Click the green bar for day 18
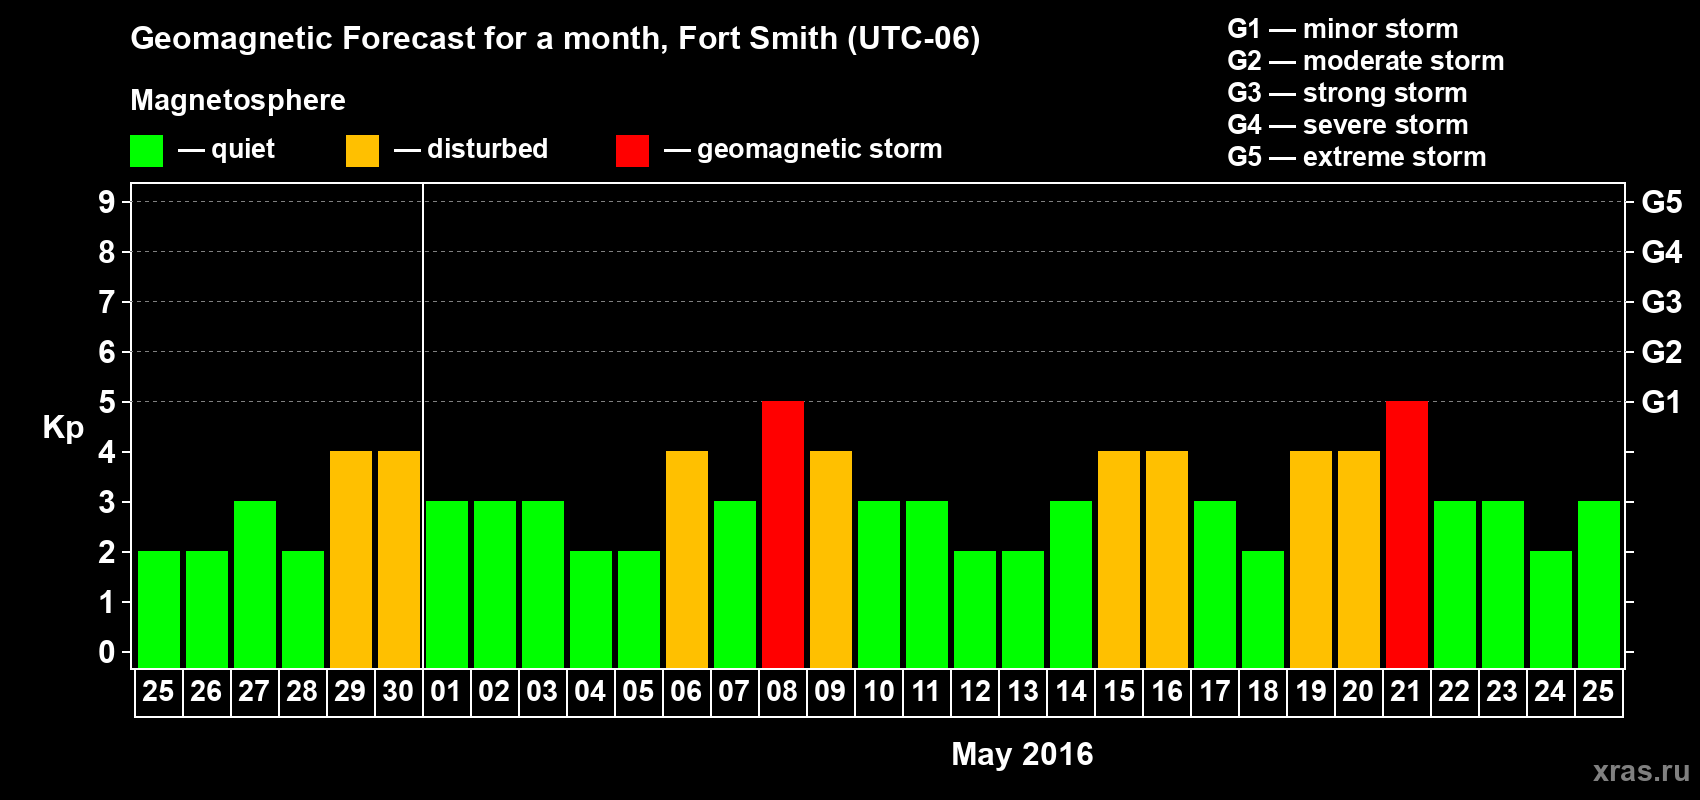1700x800 pixels. [1263, 610]
